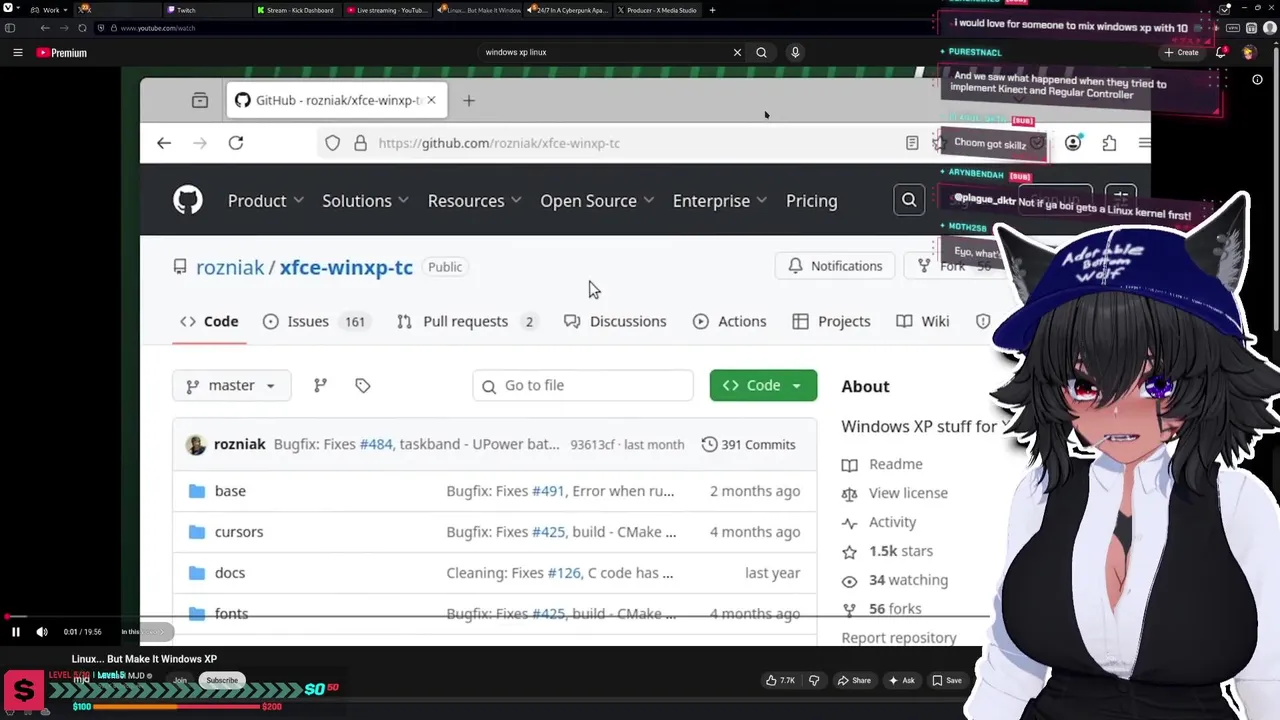The width and height of the screenshot is (1280, 720).
Task: Open the Work workspace dropdown
Action: 50,10
